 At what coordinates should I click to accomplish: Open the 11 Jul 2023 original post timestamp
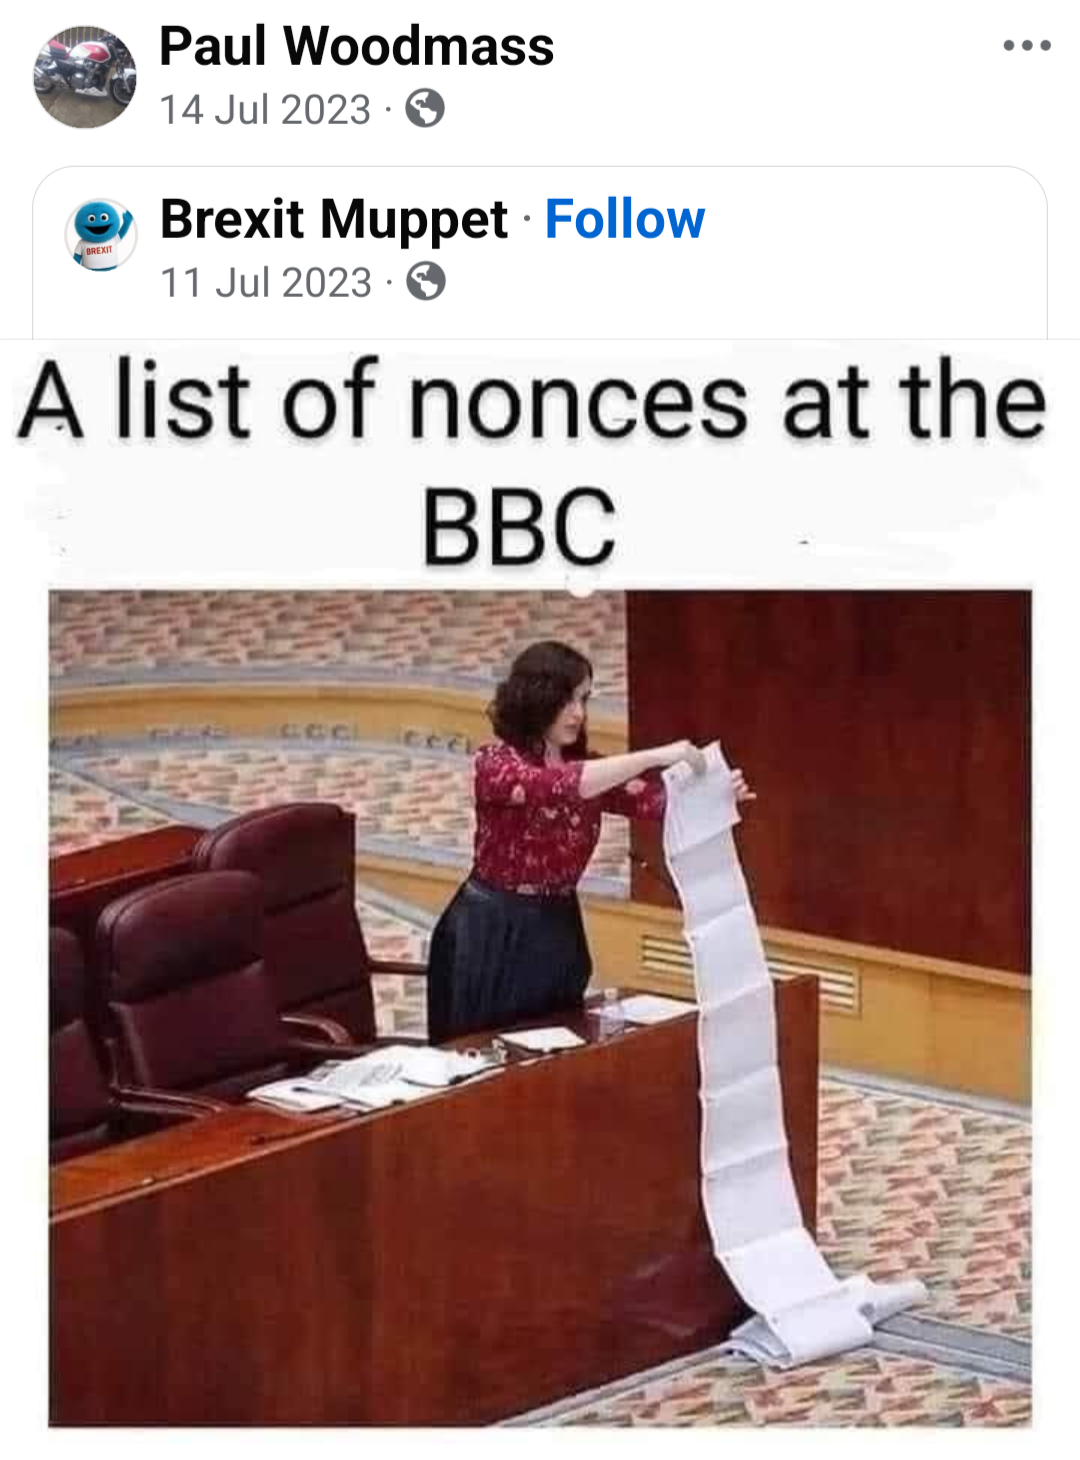266,283
